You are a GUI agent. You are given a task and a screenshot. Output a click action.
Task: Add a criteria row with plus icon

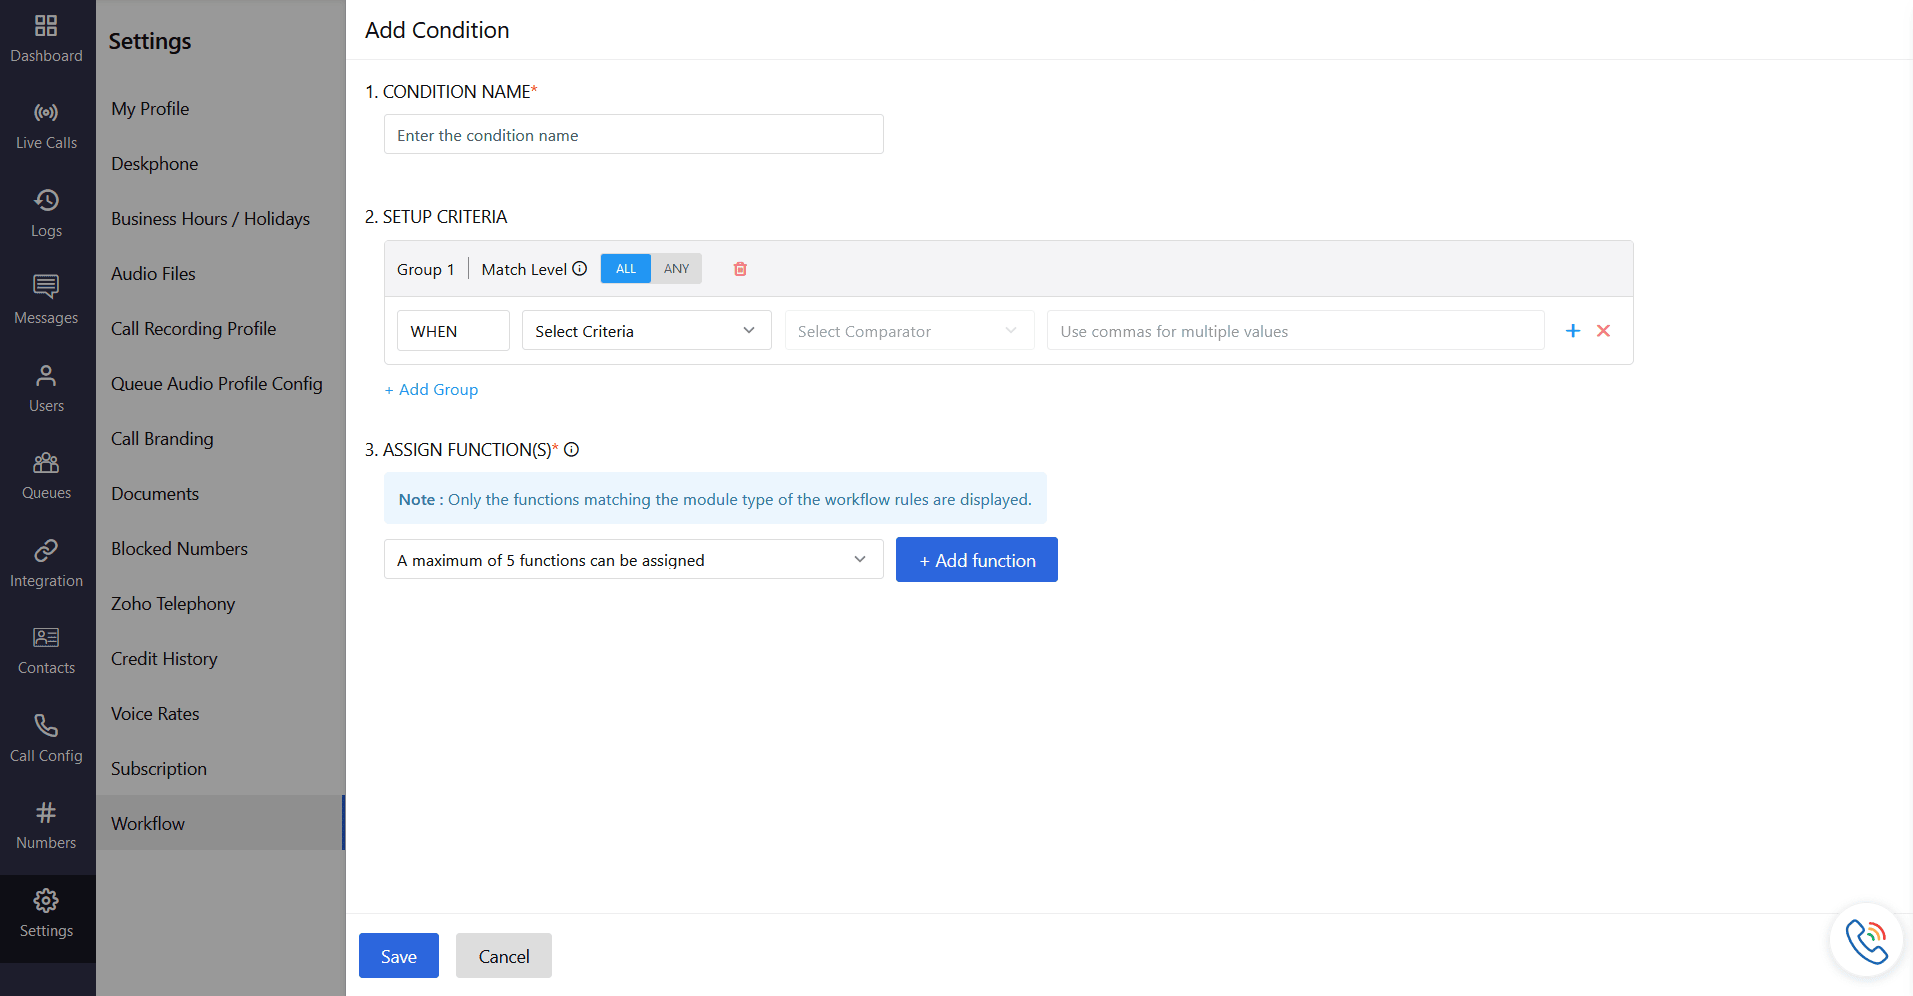1573,331
